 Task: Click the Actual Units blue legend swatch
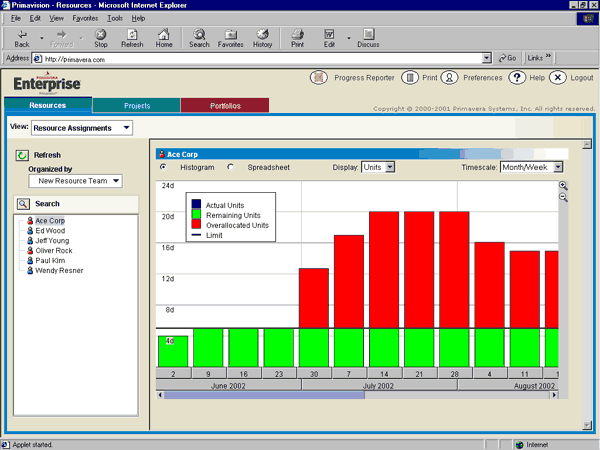point(196,204)
